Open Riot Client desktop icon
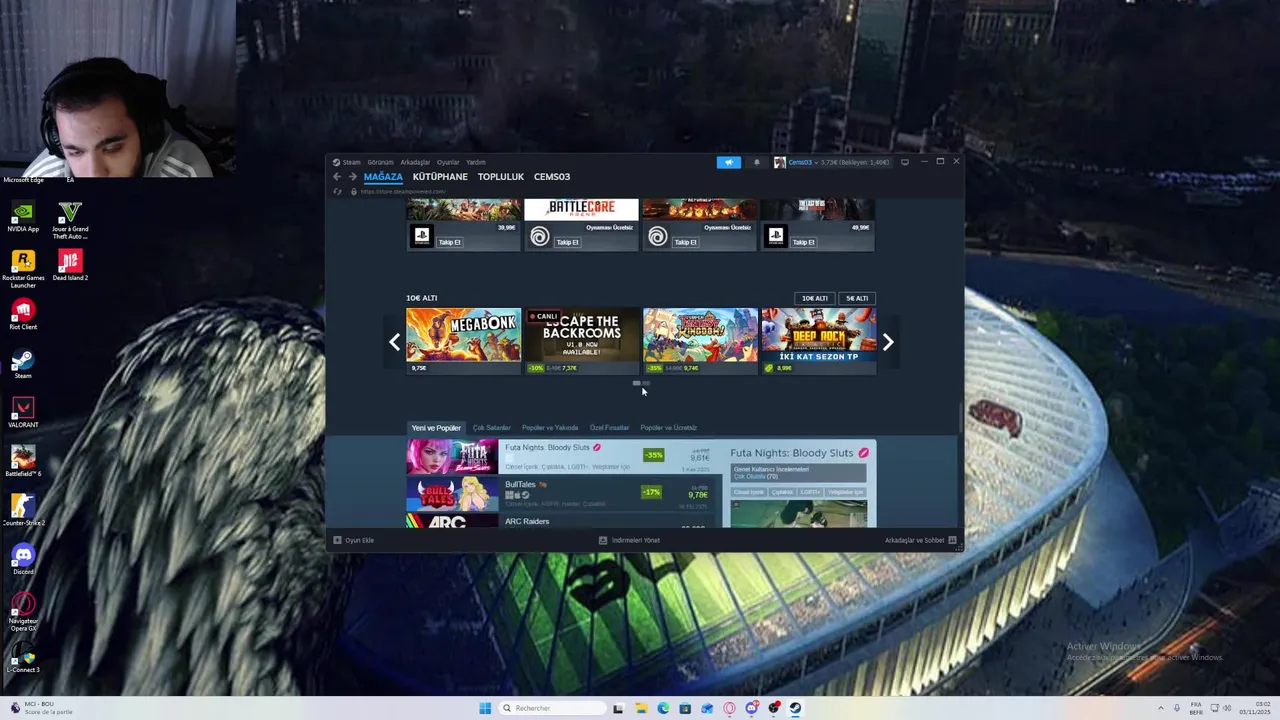Viewport: 1280px width, 720px height. click(x=23, y=315)
